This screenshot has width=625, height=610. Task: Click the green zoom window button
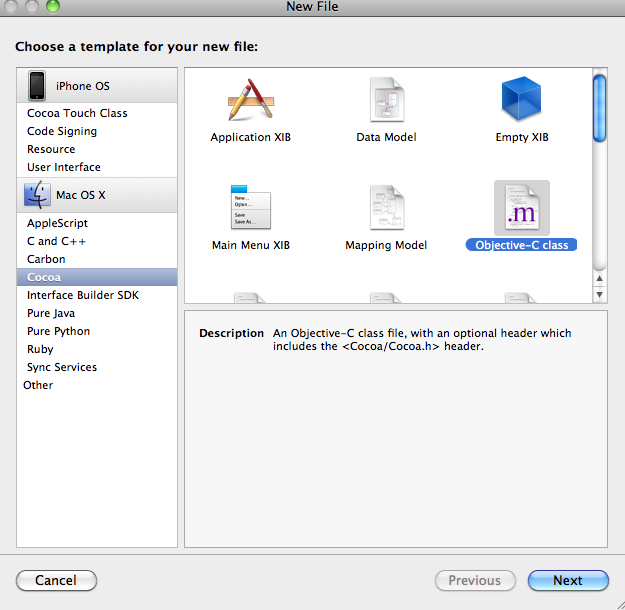[x=53, y=6]
